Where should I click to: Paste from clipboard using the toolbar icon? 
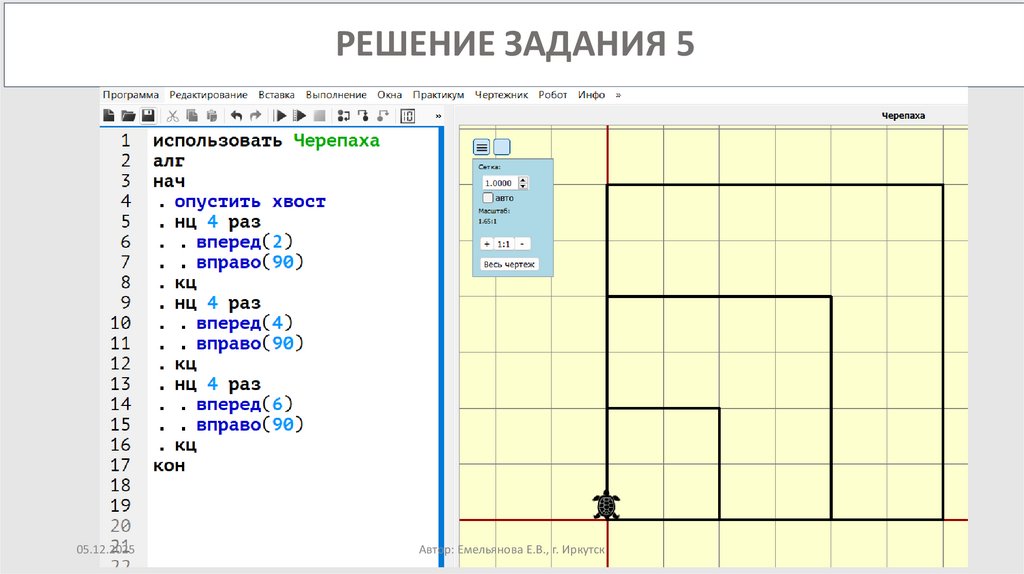pyautogui.click(x=212, y=116)
